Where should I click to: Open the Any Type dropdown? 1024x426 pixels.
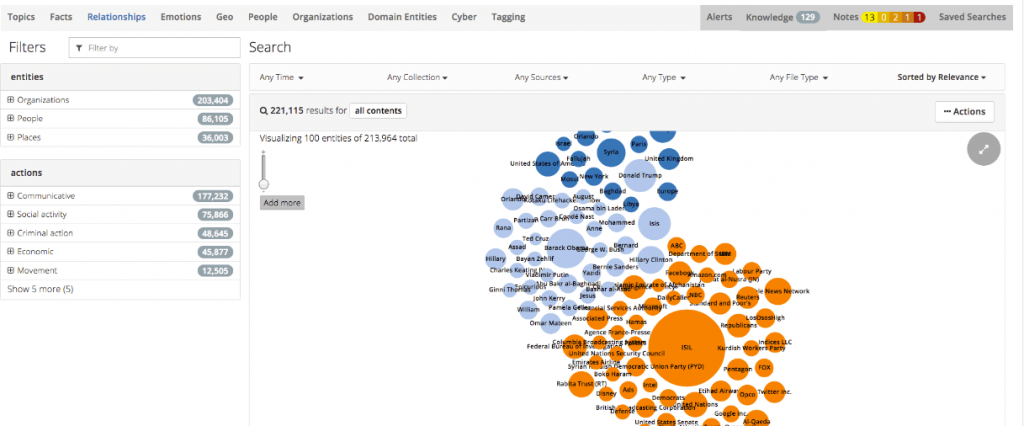coord(664,77)
